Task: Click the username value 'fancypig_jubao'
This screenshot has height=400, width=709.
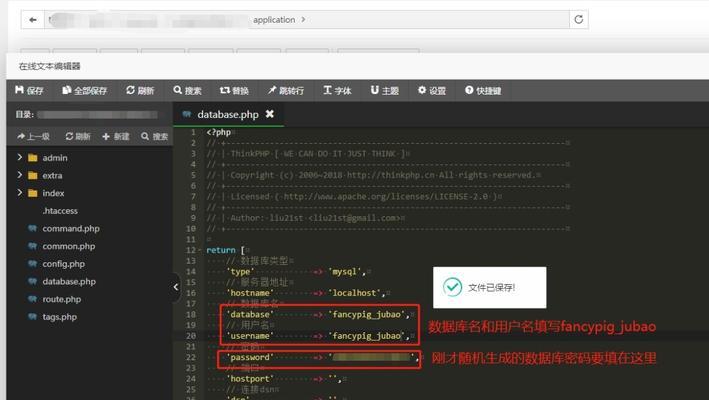Action: tap(367, 336)
